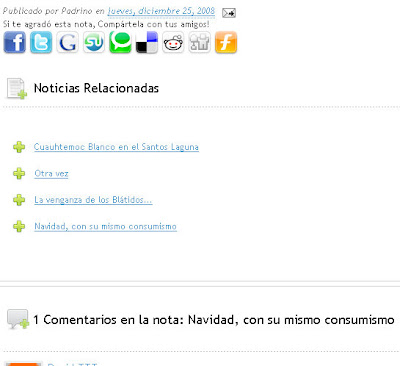
Task: Share on Technorati green bubble icon
Action: (120, 42)
